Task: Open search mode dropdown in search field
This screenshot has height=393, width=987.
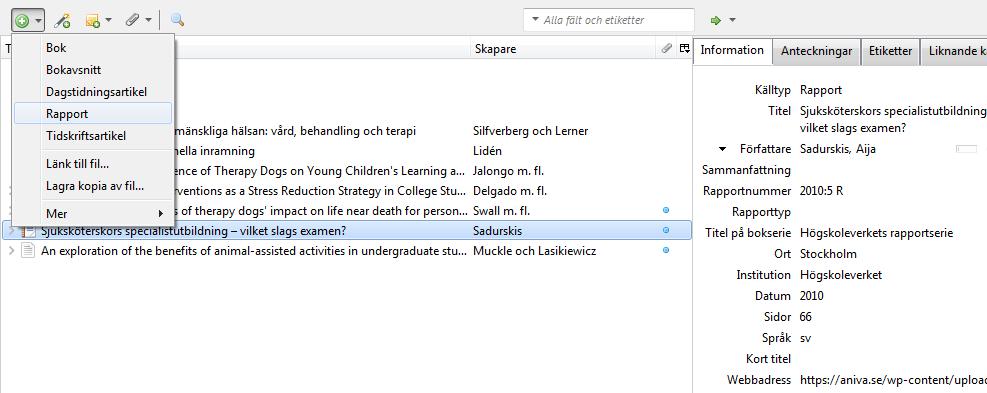Action: pos(536,20)
